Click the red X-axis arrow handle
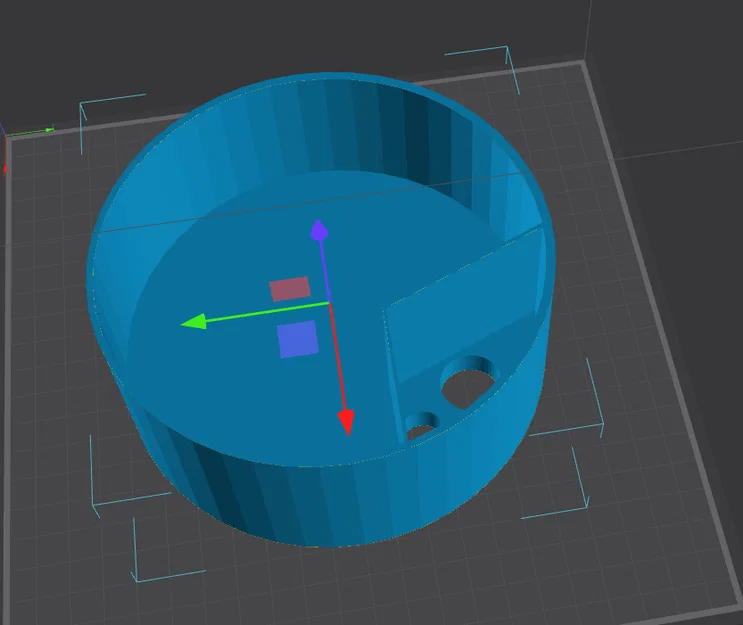743x625 pixels. [x=346, y=422]
